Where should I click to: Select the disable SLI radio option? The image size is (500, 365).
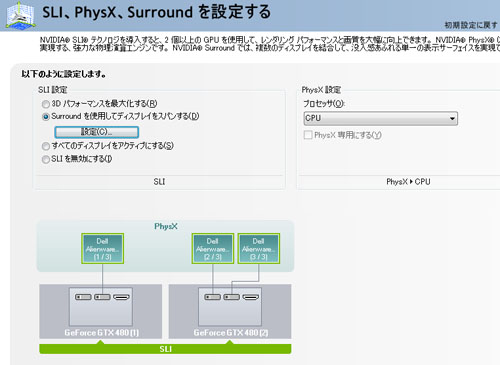point(46,159)
